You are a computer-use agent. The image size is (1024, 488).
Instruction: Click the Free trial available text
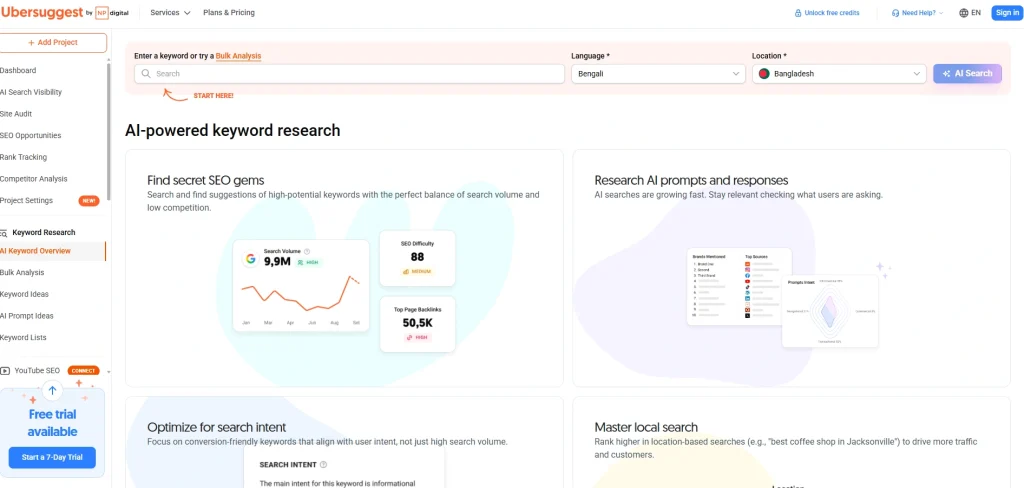point(52,423)
